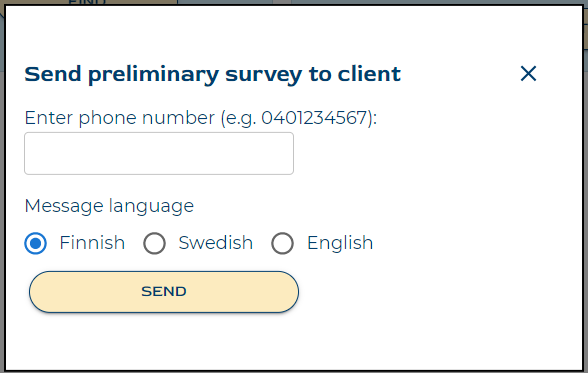Click the word "language" in Message language label

(x=152, y=207)
